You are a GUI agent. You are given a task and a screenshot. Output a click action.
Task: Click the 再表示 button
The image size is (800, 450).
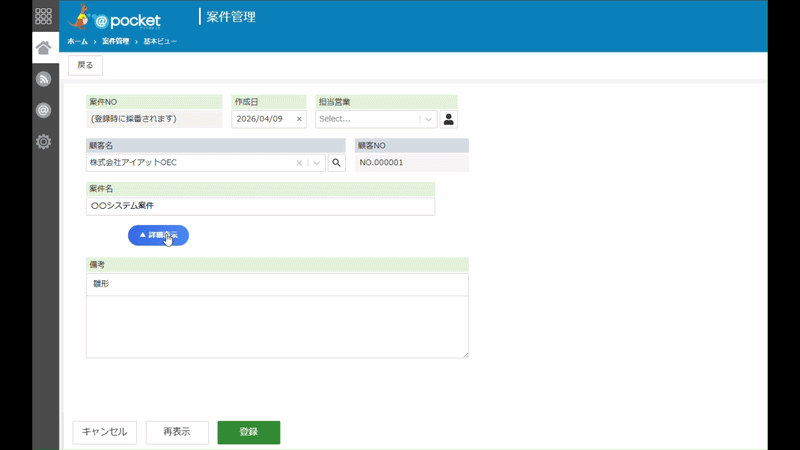[177, 432]
